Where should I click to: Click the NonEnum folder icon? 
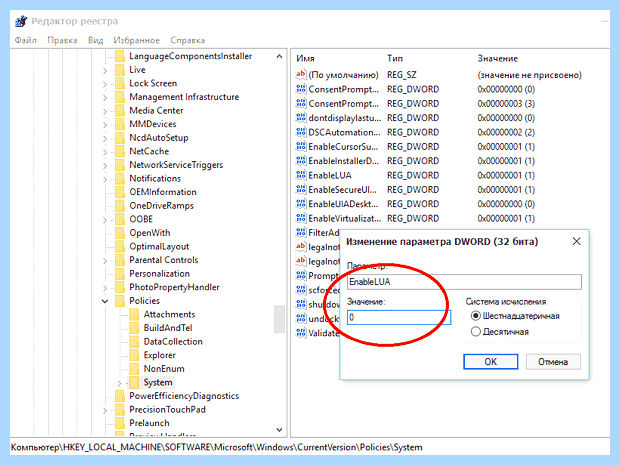(134, 369)
